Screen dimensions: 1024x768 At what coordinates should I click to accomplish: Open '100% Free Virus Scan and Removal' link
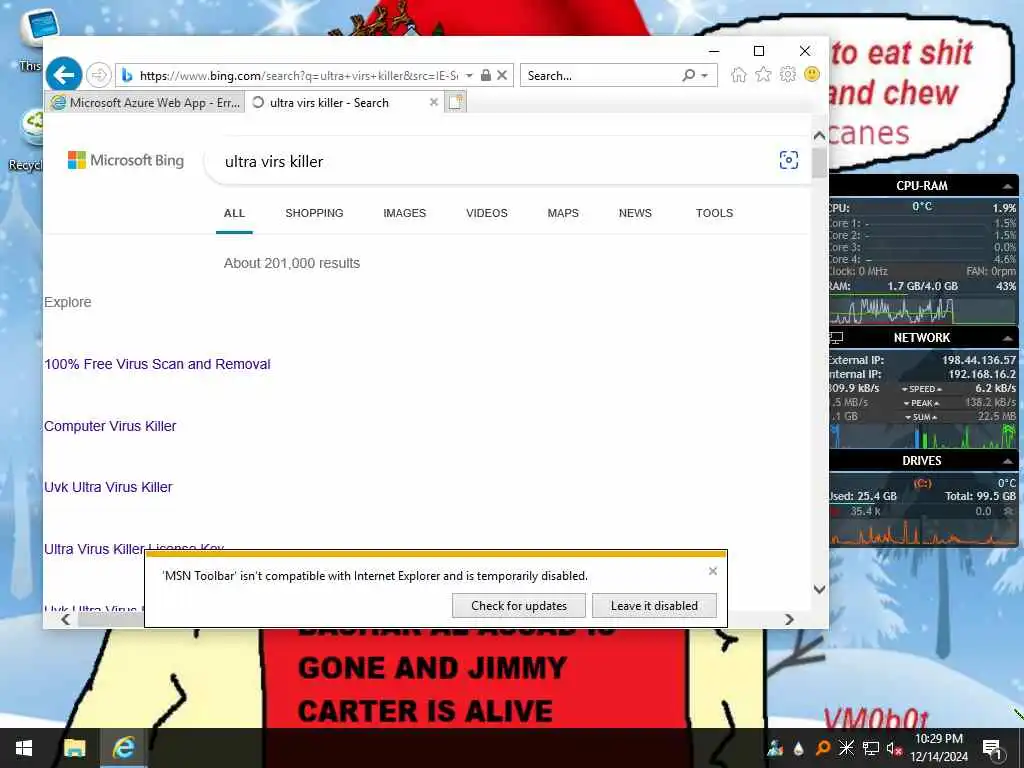tap(157, 364)
